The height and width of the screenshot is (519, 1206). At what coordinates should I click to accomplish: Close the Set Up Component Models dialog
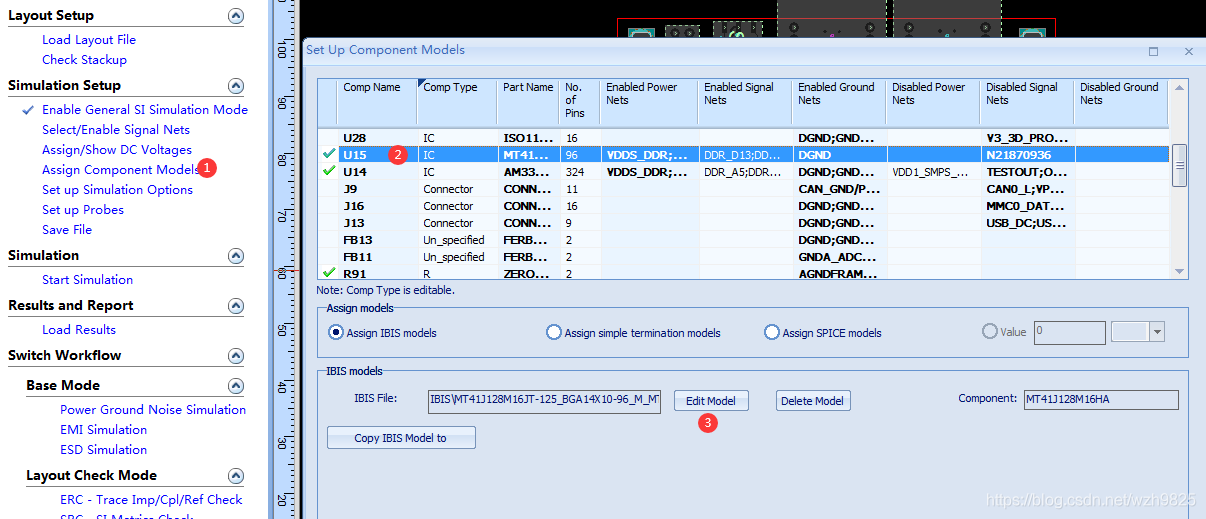[x=1188, y=51]
